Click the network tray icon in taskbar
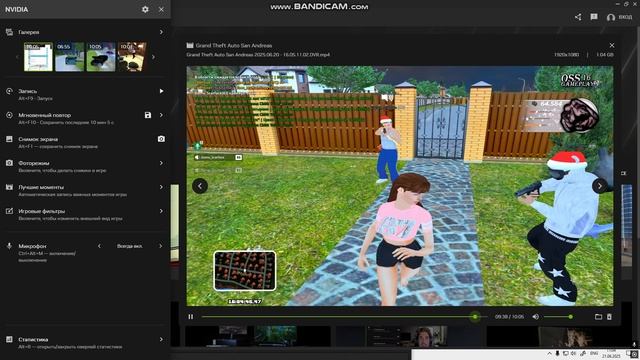Screen dimensions: 640x360 tap(566, 353)
